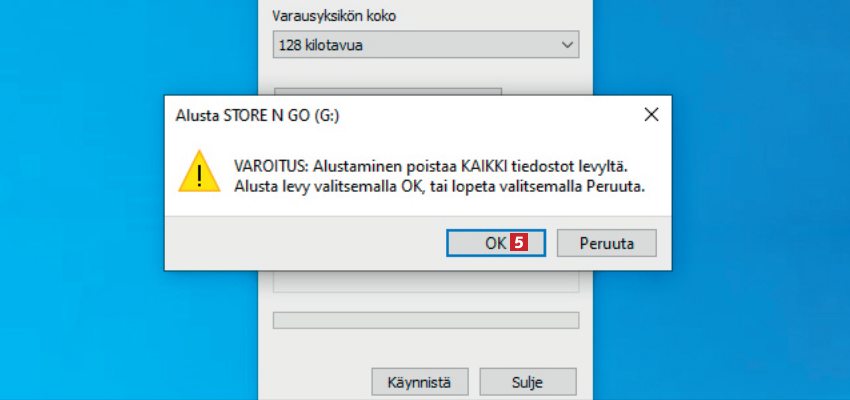Image resolution: width=850 pixels, height=400 pixels.
Task: Click the Alusta STORE N GO (G:) title bar
Action: point(401,115)
